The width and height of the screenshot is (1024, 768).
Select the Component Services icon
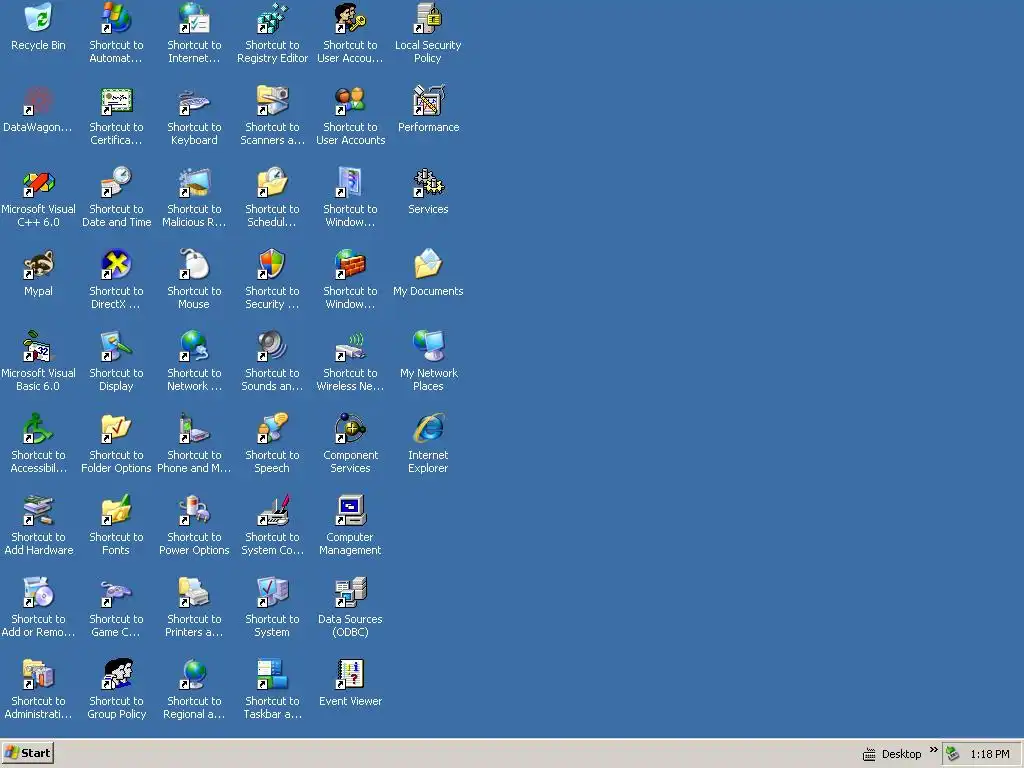point(350,428)
